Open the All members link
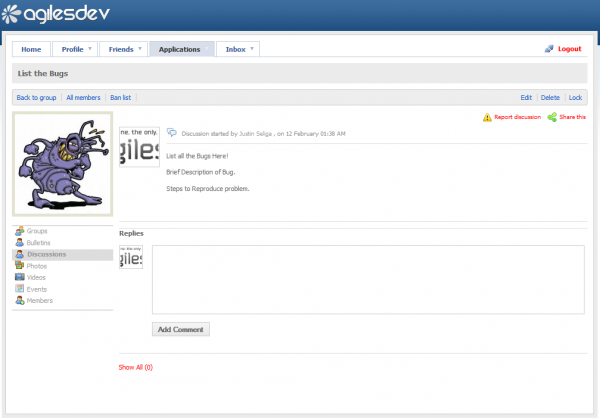This screenshot has height=419, width=600. [x=83, y=98]
